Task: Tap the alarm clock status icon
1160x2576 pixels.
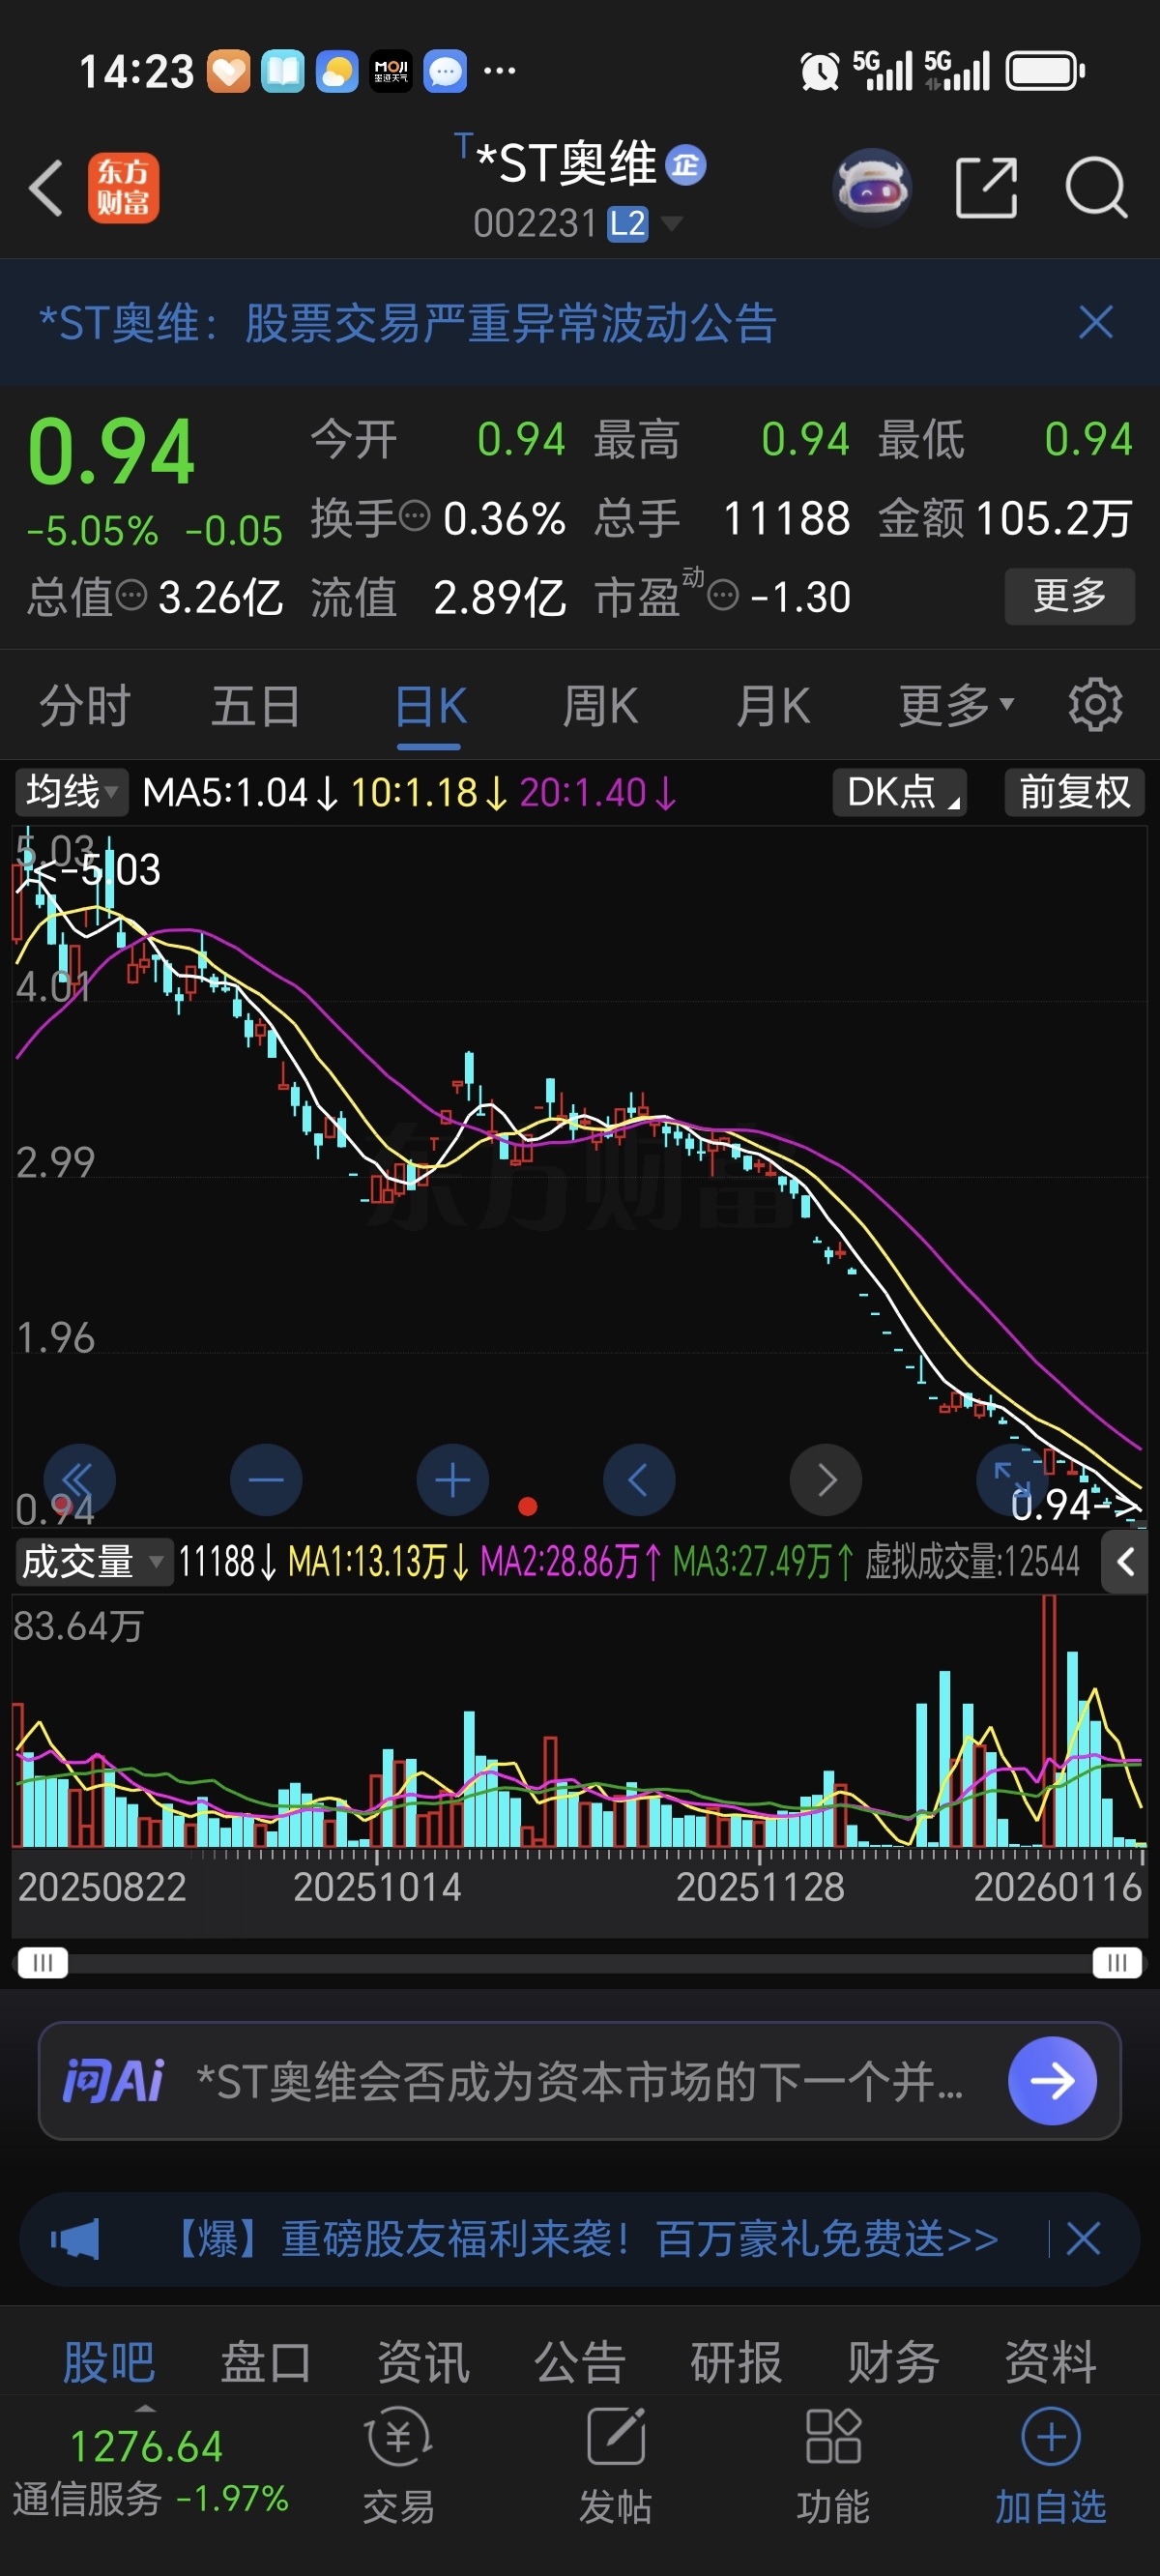Action: pos(820,71)
